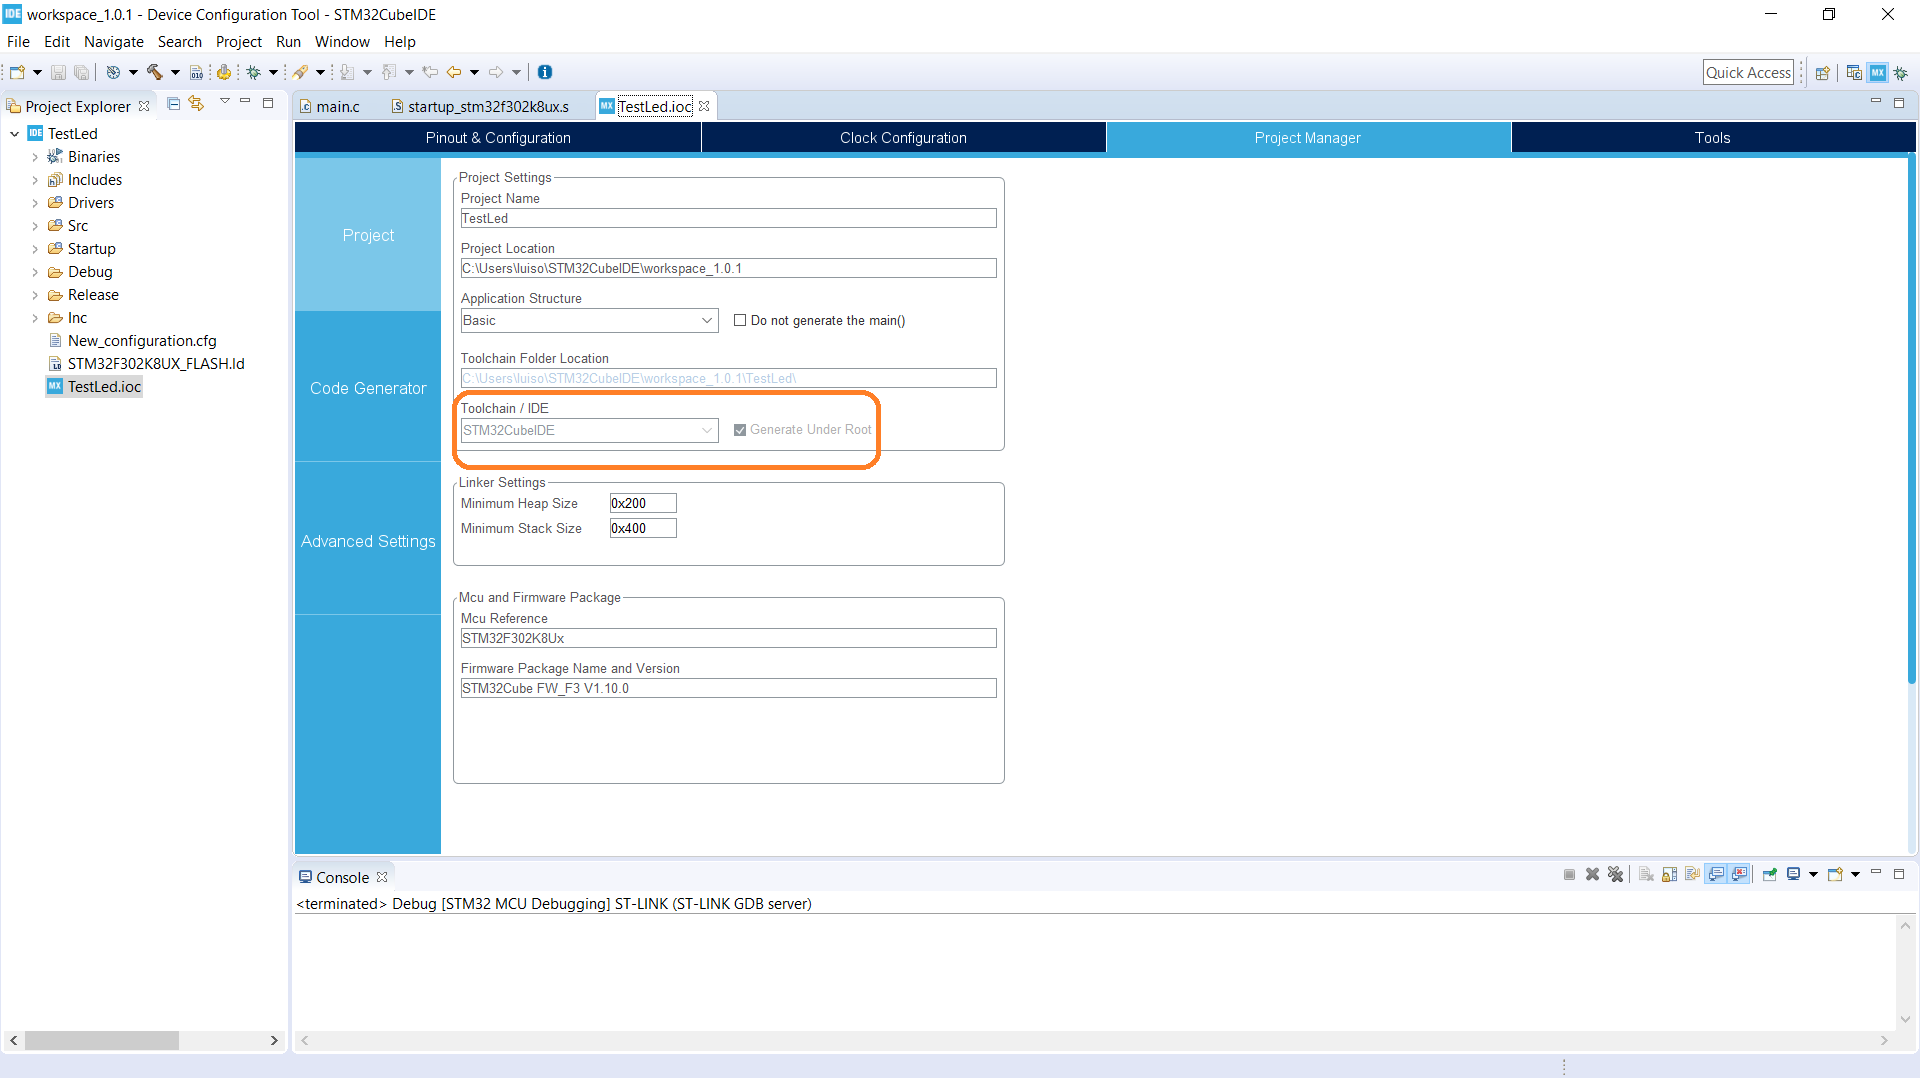This screenshot has width=1920, height=1080.
Task: Click the Open Perspective icon
Action: (1822, 73)
